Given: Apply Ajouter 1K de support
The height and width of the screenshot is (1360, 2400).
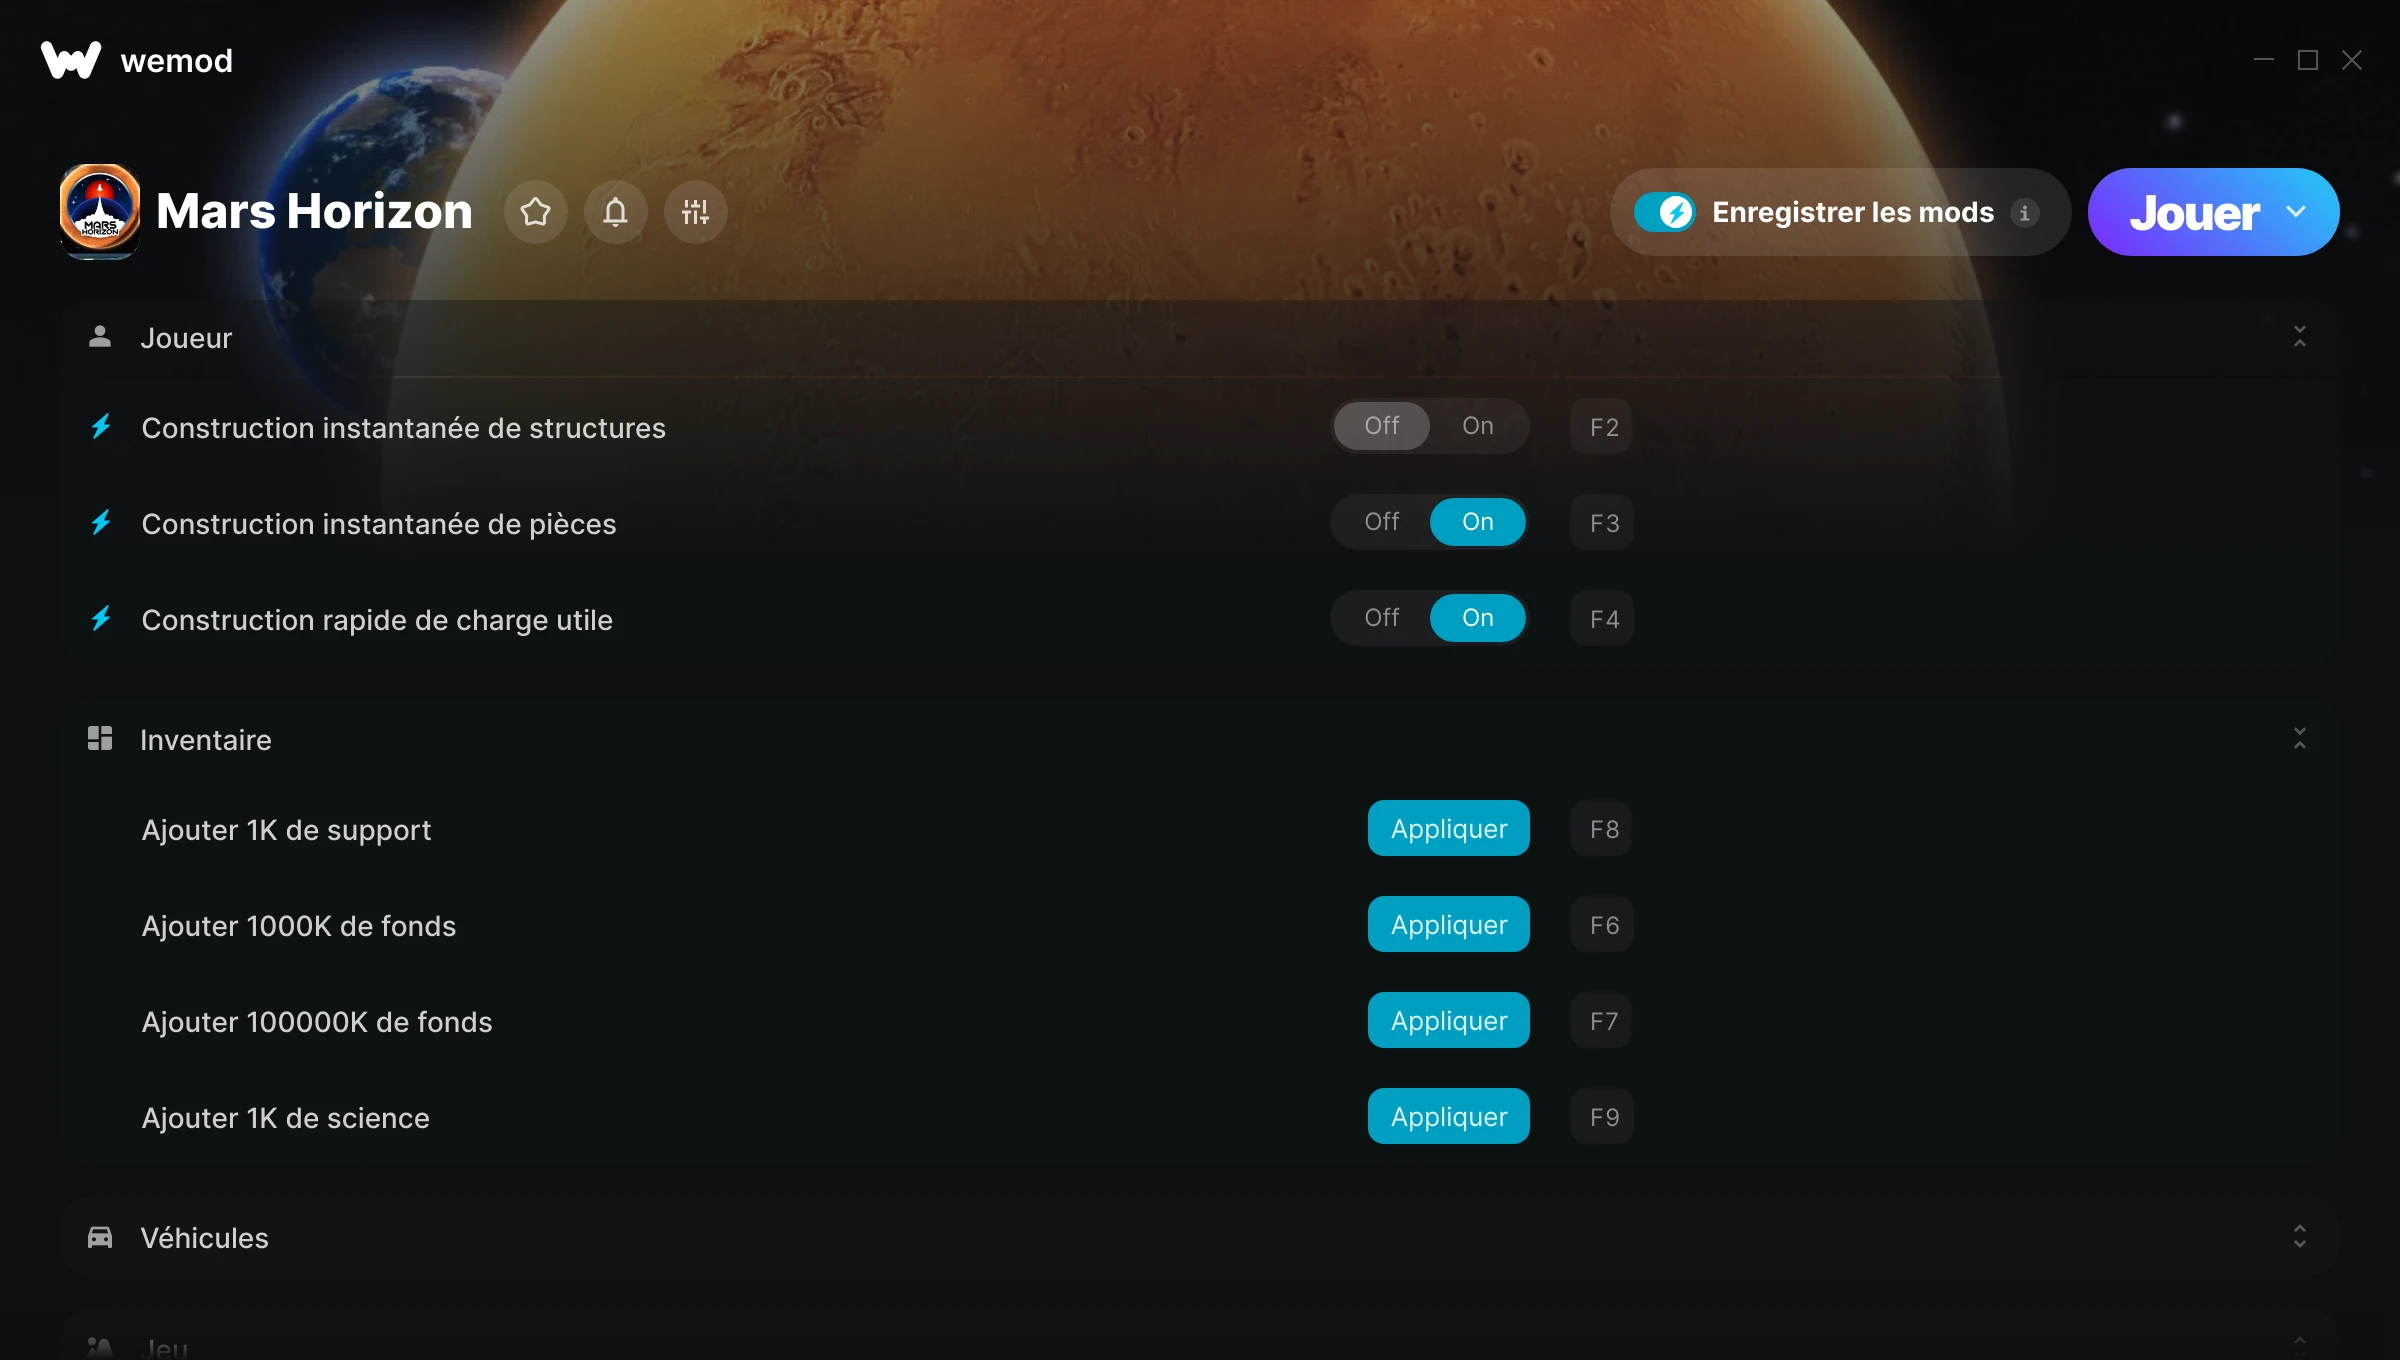Looking at the screenshot, I should coord(1448,829).
